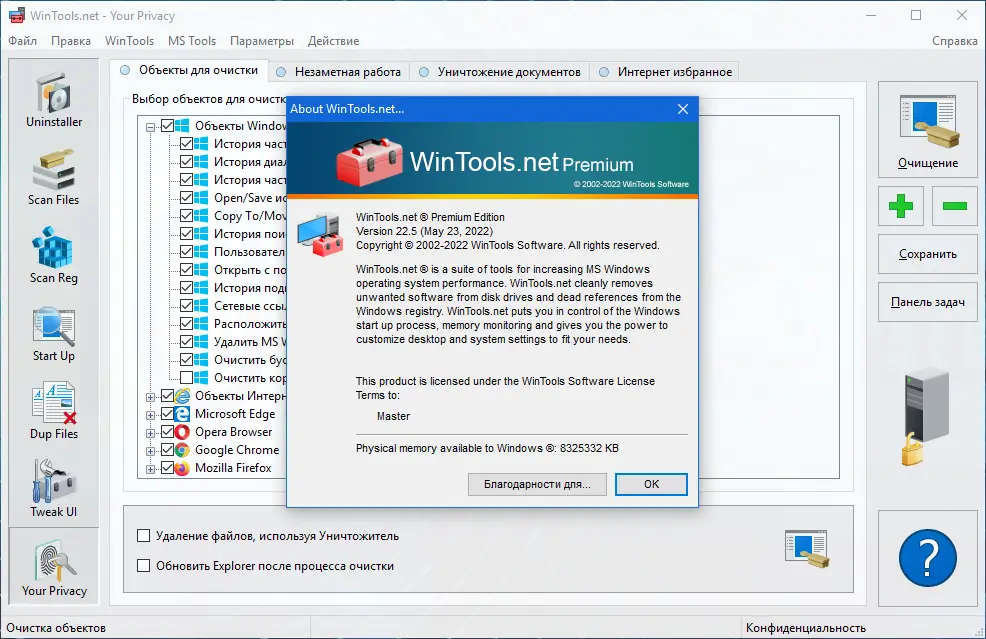
Task: Select the Сетевые ссы tree row
Action: click(250, 306)
